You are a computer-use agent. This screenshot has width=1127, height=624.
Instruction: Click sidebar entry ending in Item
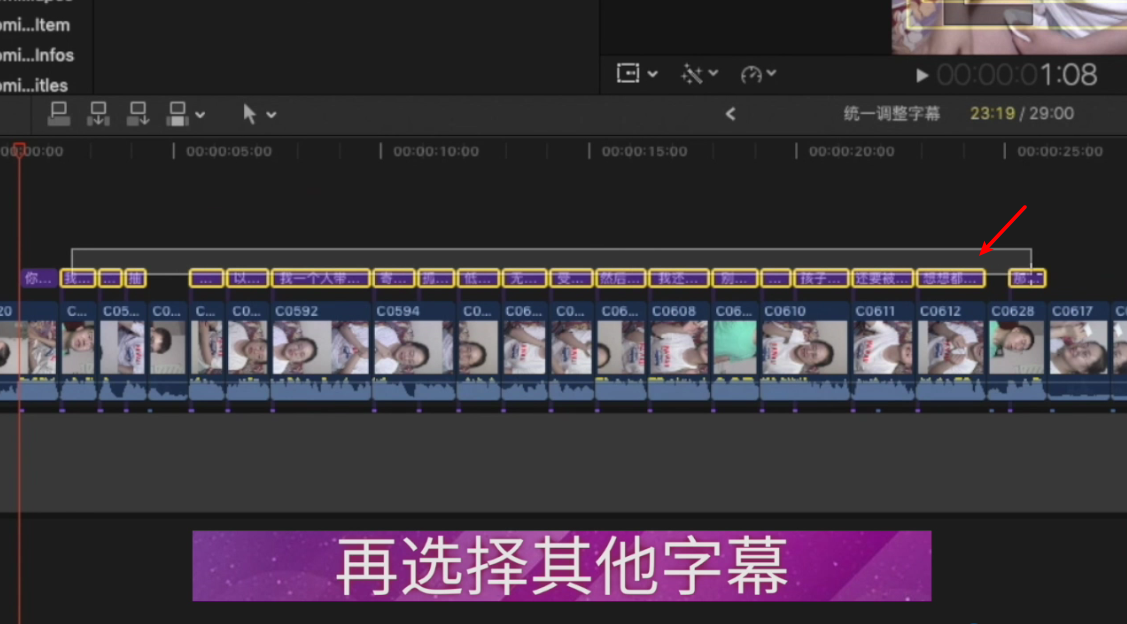click(x=35, y=25)
